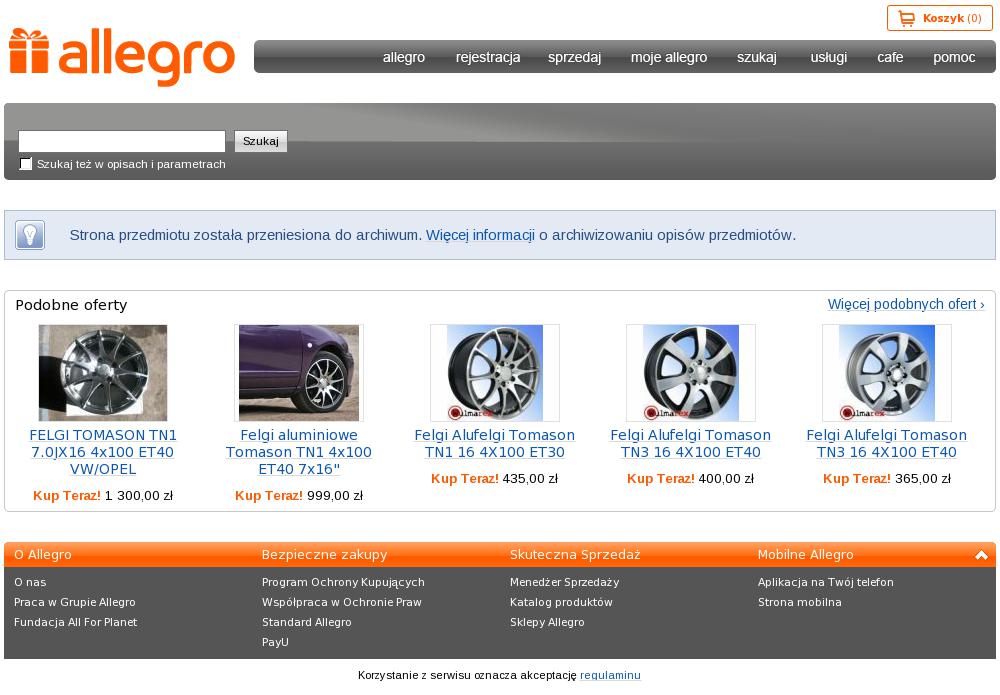The image size is (1000, 695).
Task: Click the Mobilne Allegro footer heading
Action: (x=805, y=555)
